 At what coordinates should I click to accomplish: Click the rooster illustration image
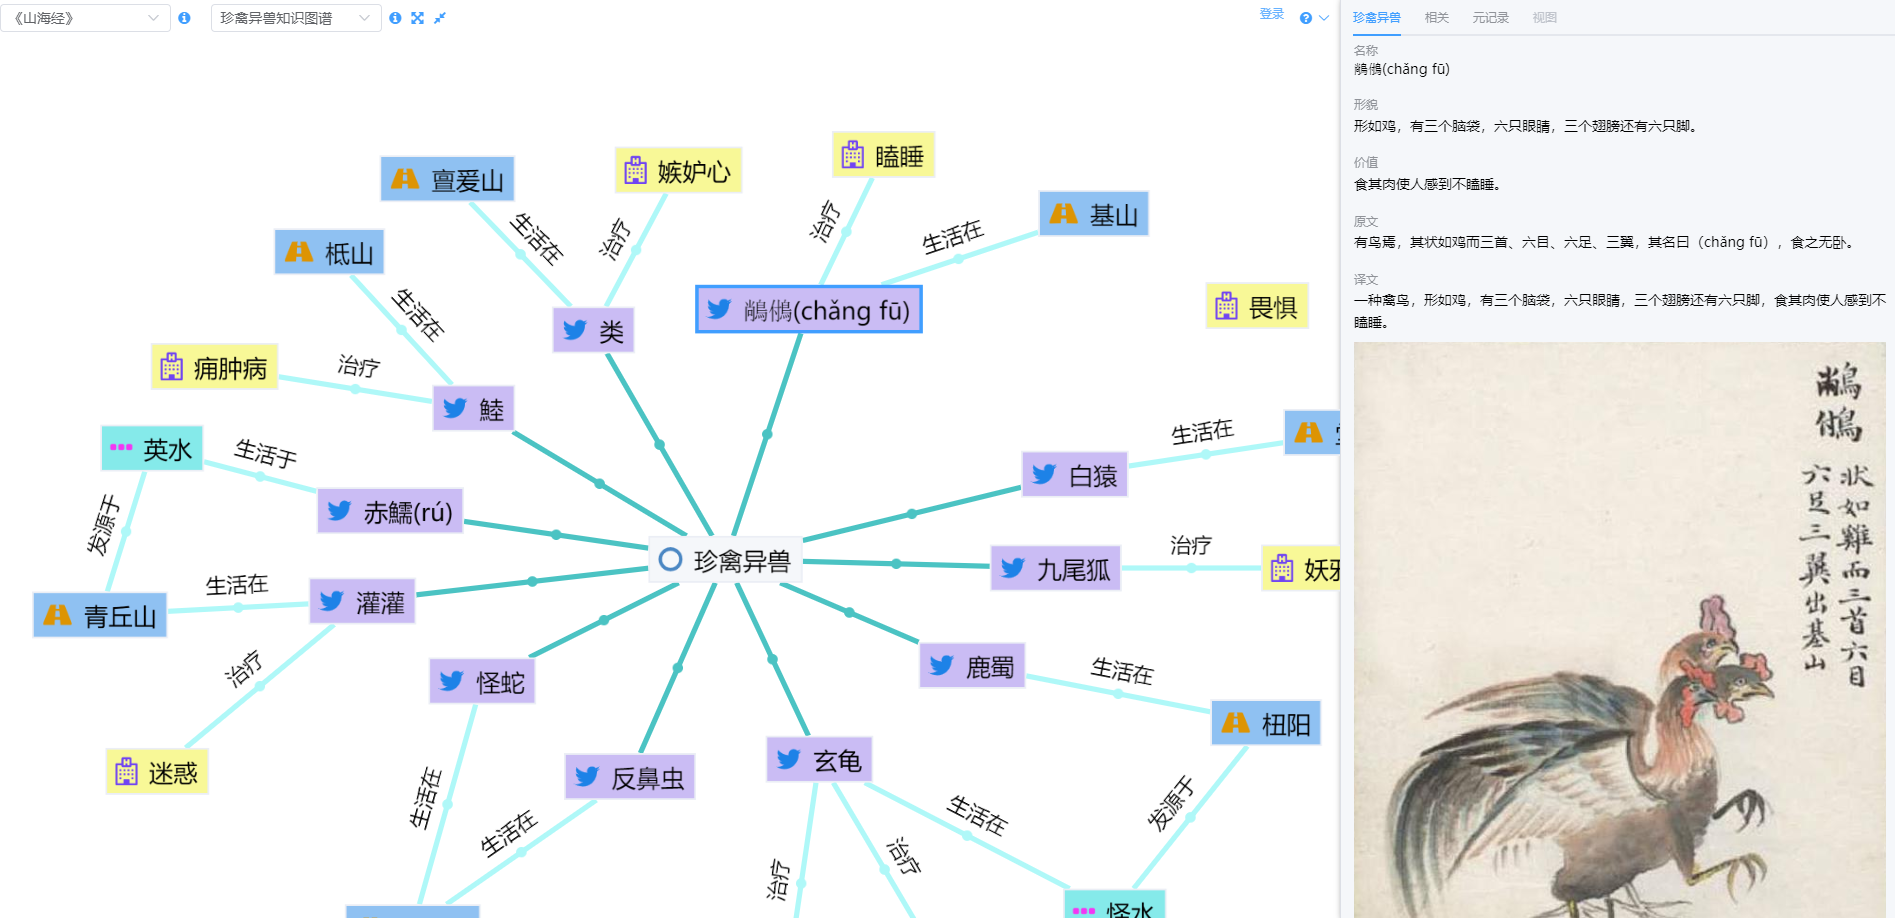click(1619, 630)
